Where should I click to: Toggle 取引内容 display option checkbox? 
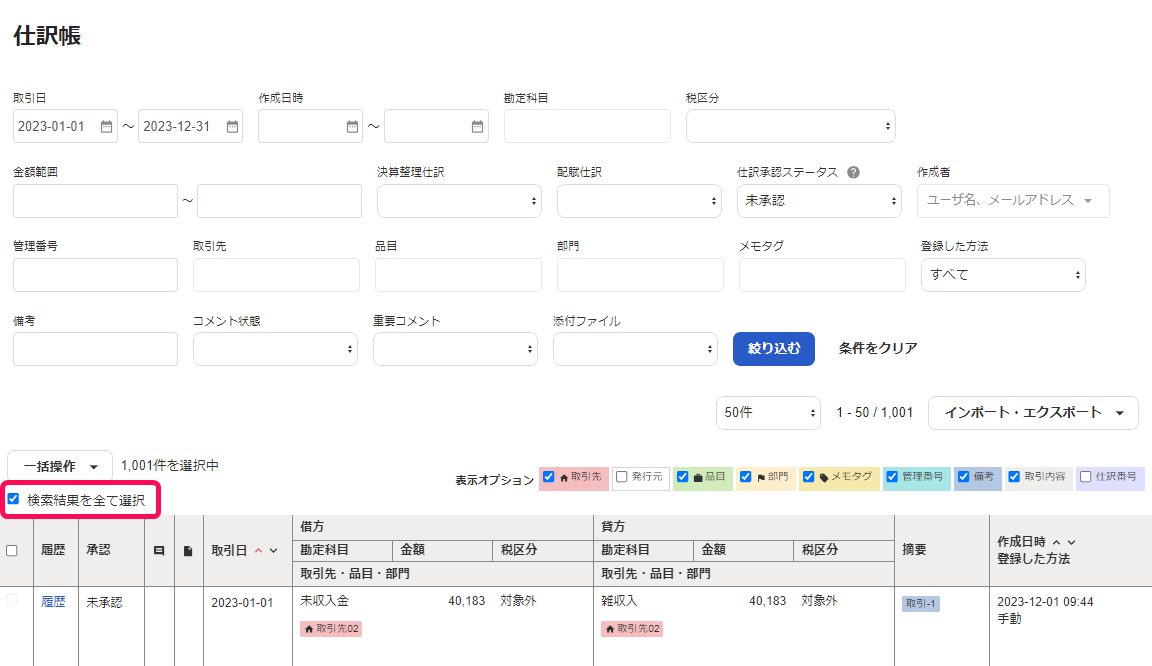click(1014, 476)
